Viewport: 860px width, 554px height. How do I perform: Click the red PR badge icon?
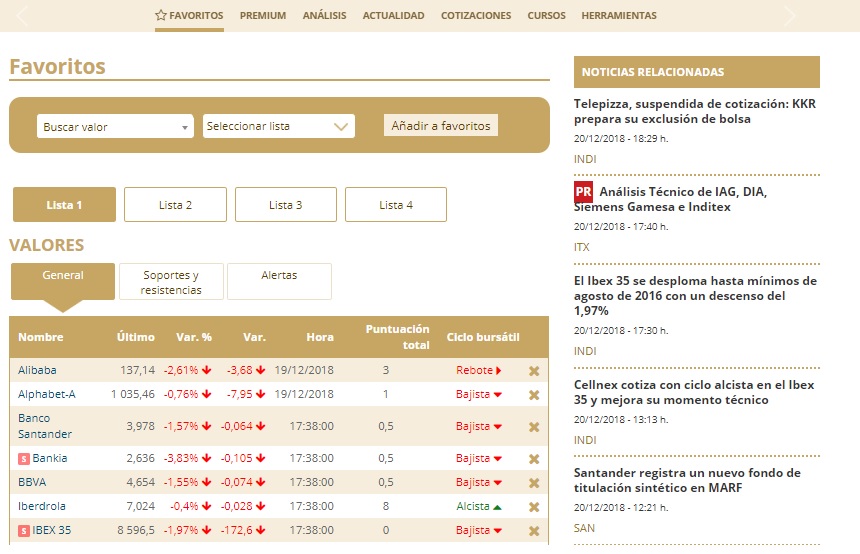coord(584,192)
